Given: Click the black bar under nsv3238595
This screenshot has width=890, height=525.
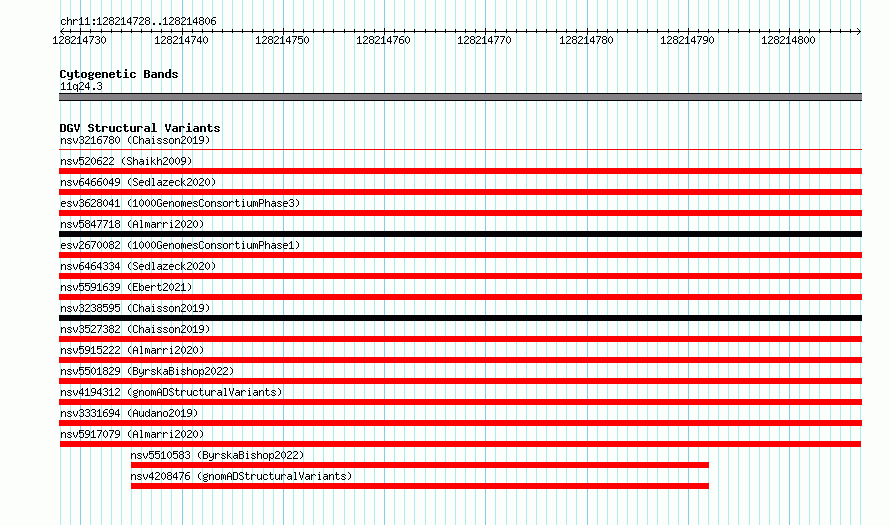Looking at the screenshot, I should [x=460, y=318].
